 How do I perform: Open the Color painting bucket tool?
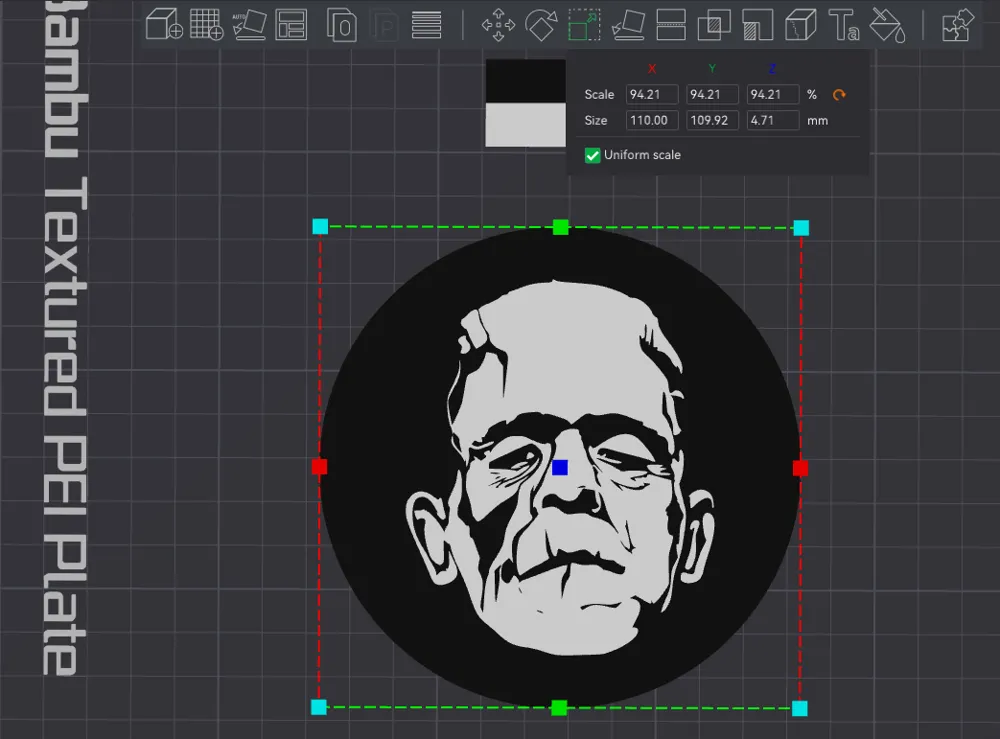[x=888, y=24]
